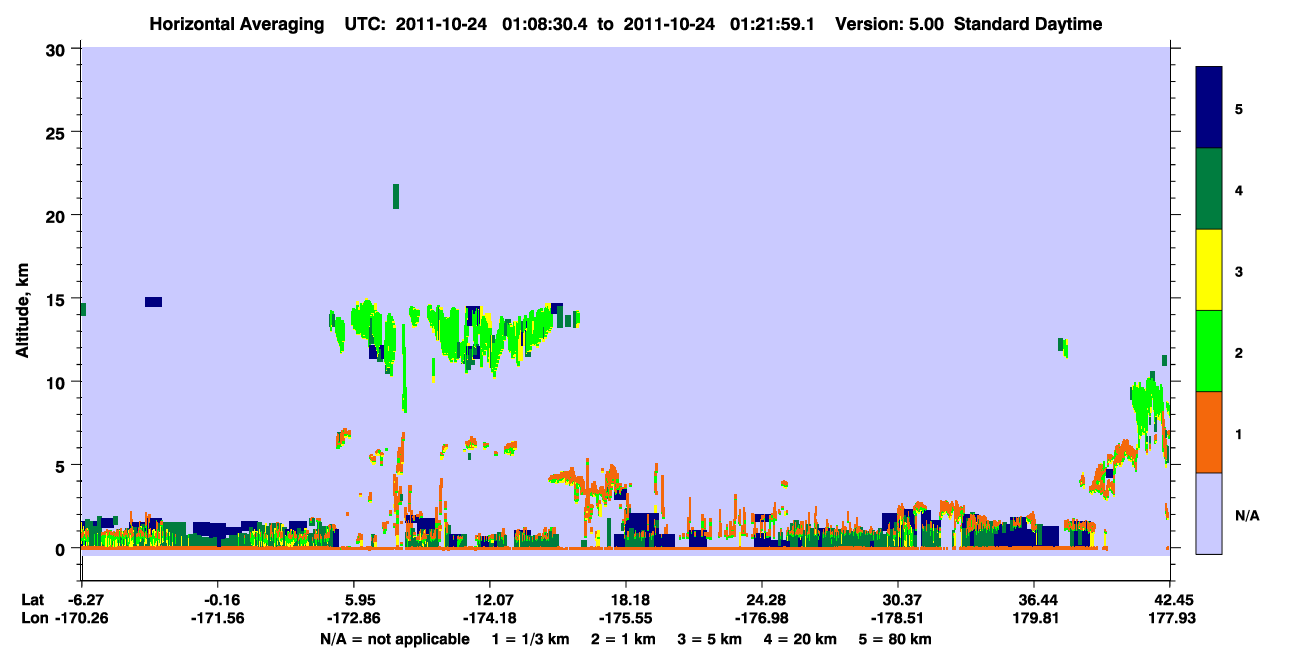Click '2 = 1 km' in the footer key
The height and width of the screenshot is (667, 1300).
[x=623, y=639]
